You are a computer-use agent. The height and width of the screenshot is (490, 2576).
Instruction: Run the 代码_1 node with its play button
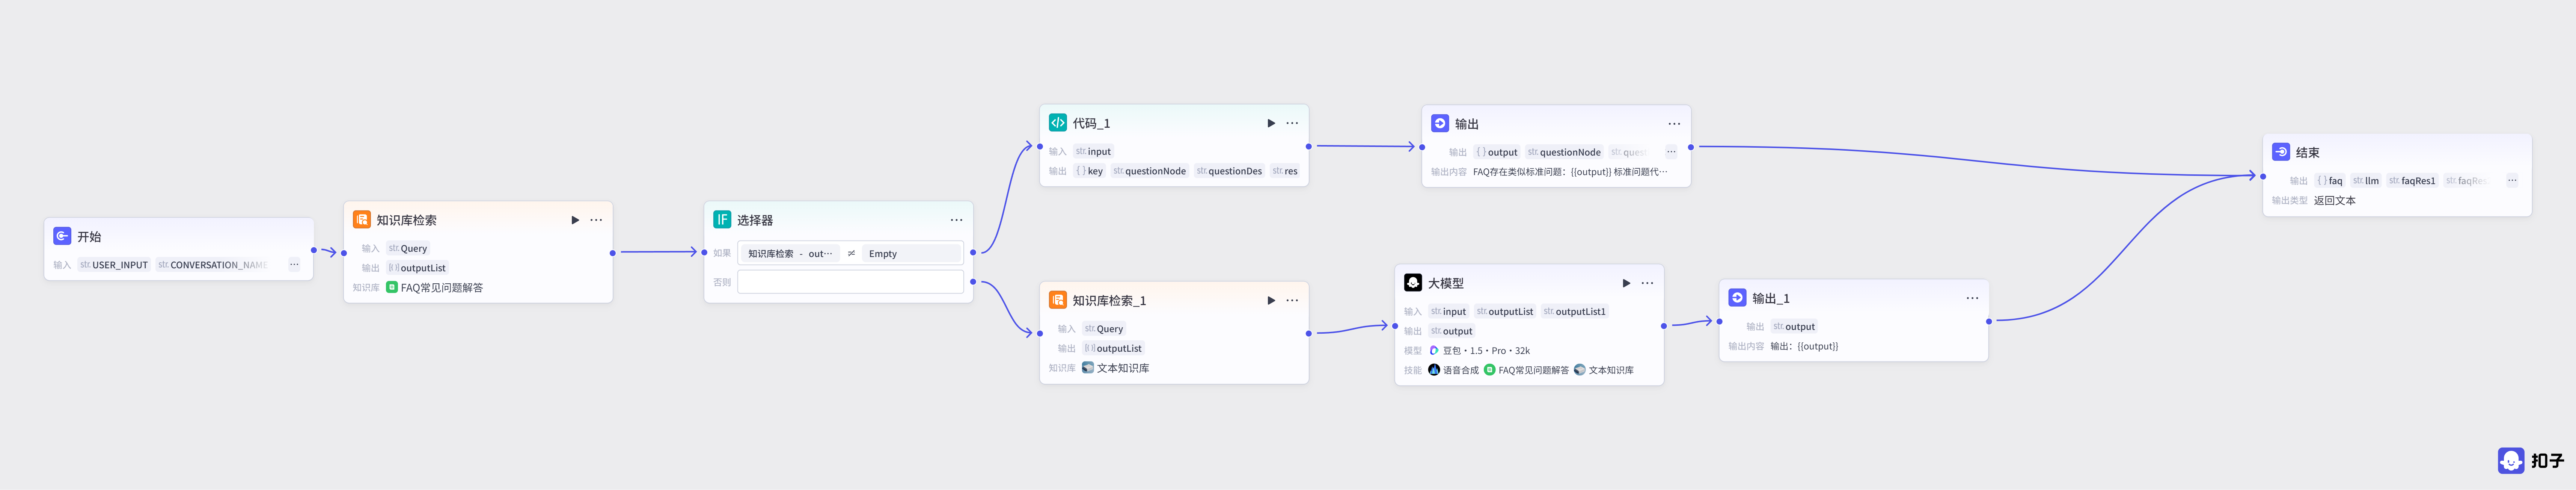pos(1270,123)
